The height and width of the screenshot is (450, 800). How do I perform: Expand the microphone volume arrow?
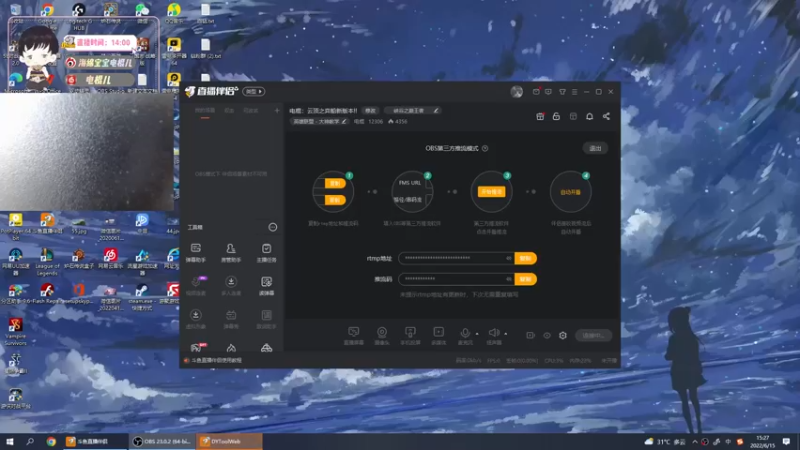[477, 334]
